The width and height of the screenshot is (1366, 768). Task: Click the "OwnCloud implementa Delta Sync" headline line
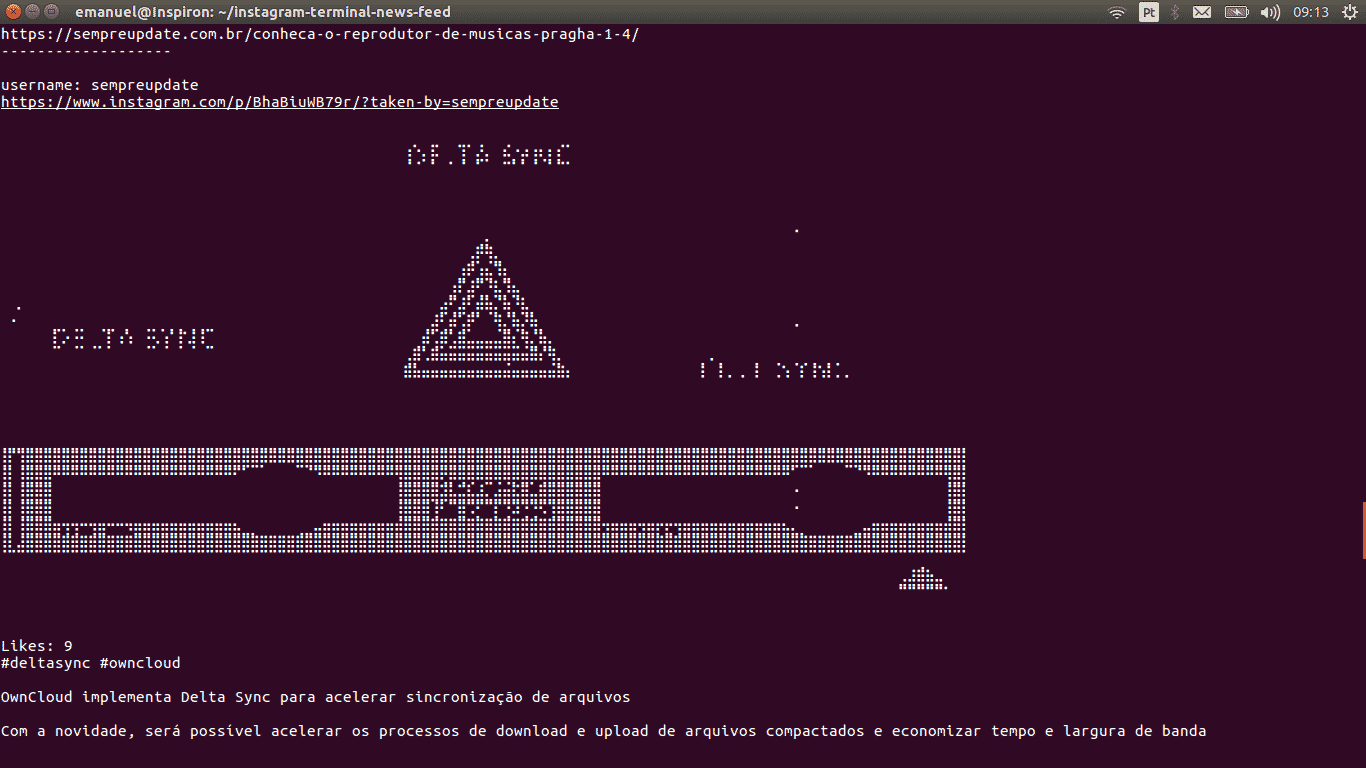[316, 697]
